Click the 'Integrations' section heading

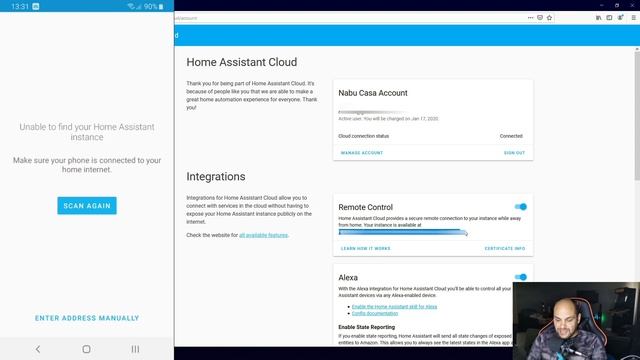point(216,177)
